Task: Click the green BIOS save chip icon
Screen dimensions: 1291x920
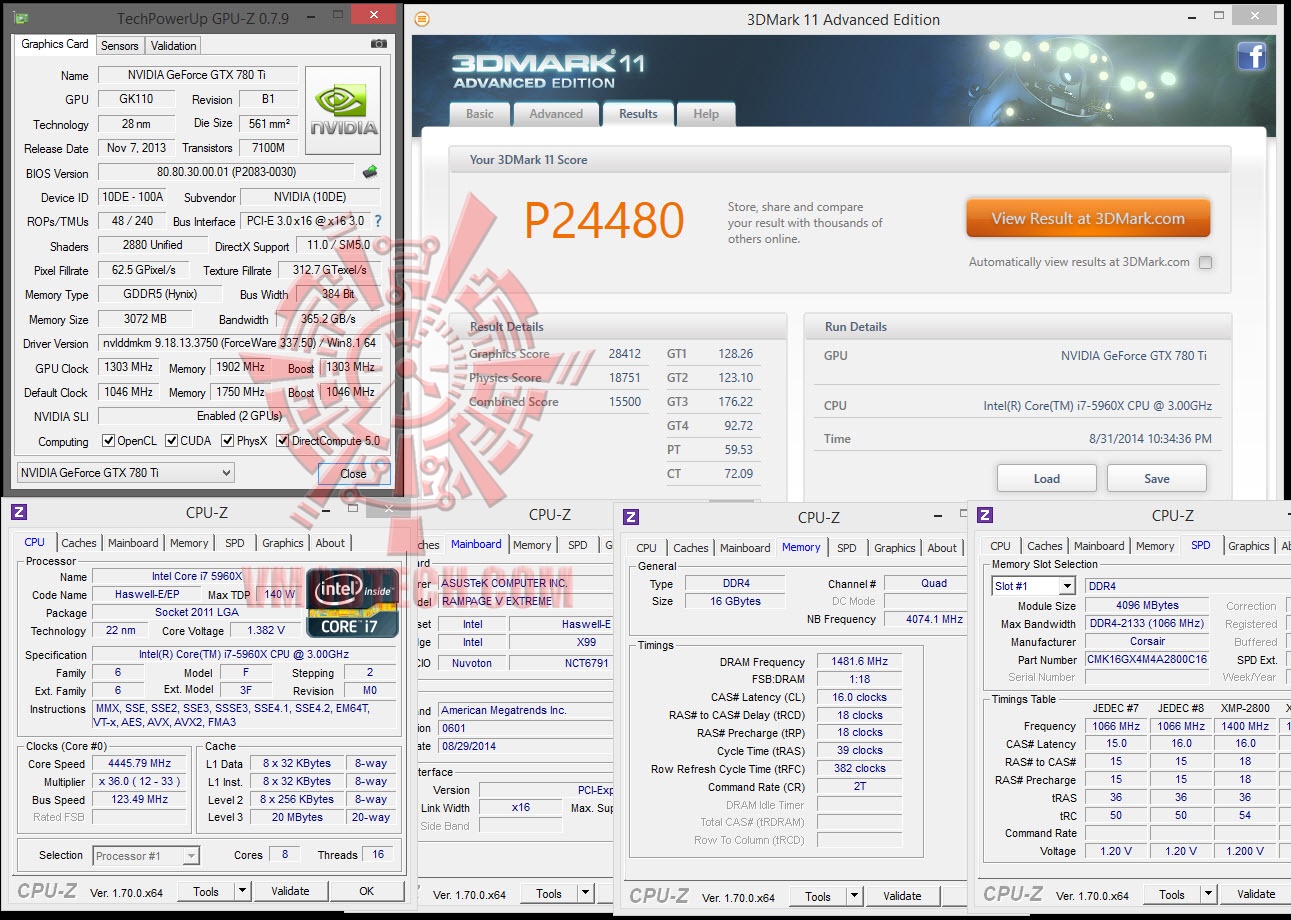Action: click(370, 172)
